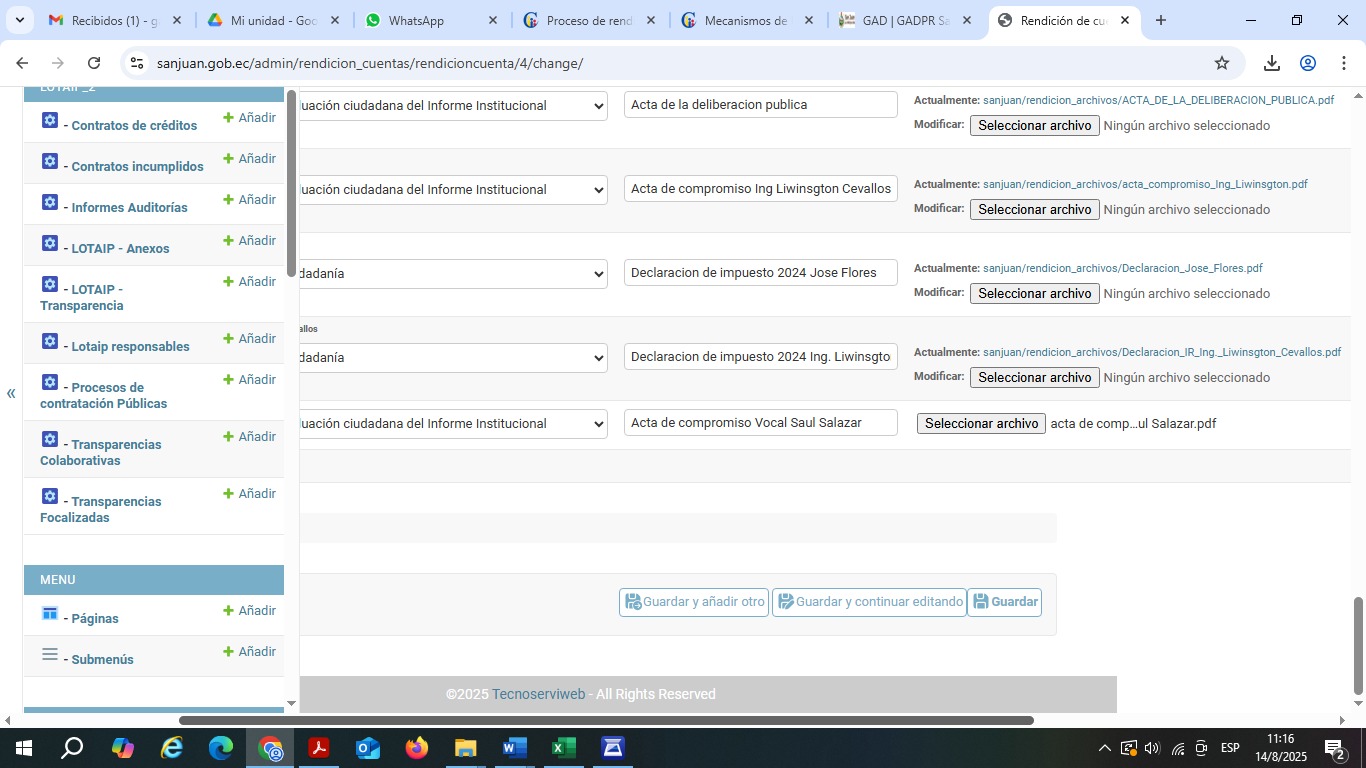This screenshot has width=1366, height=768.
Task: Click the Acta de compromiso Vocal Saul Salazar field
Action: (x=760, y=423)
